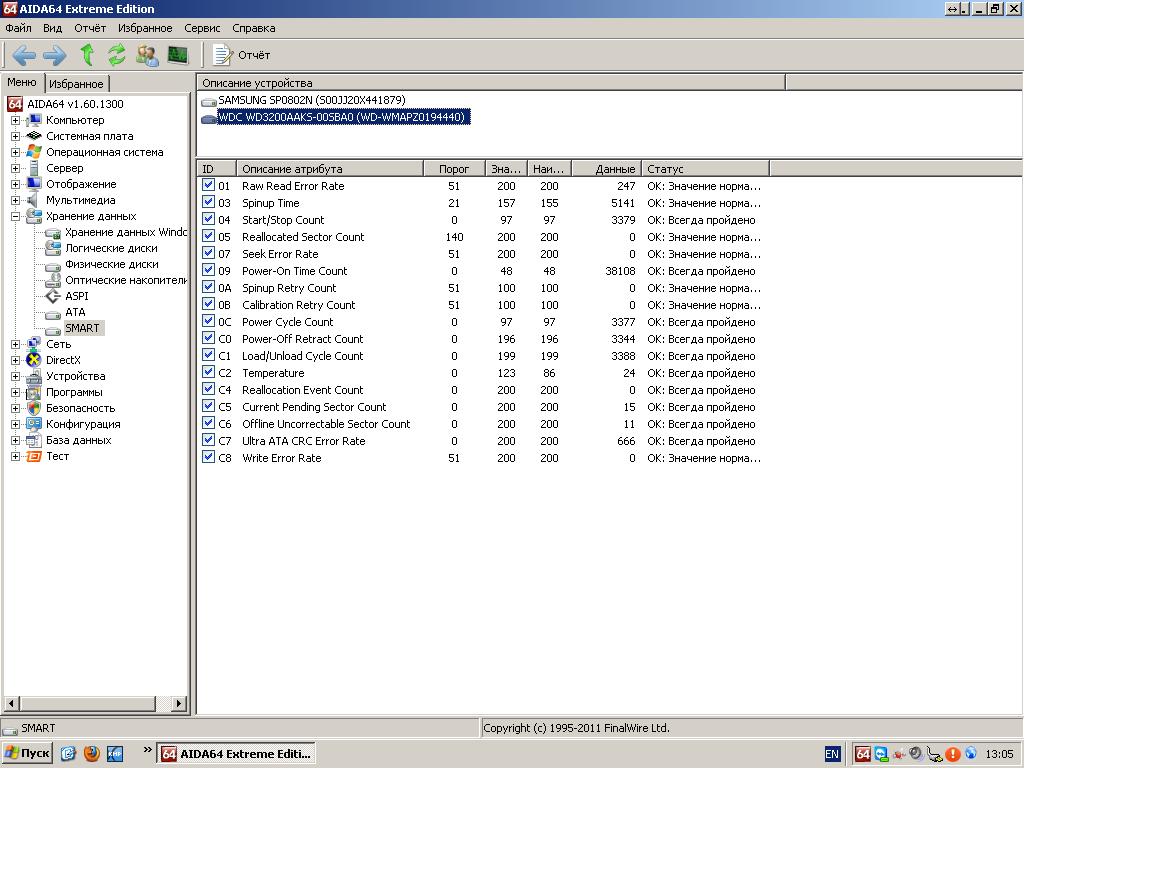Open the Справка menu
Viewport: 1174px width, 891px height.
pyautogui.click(x=254, y=28)
